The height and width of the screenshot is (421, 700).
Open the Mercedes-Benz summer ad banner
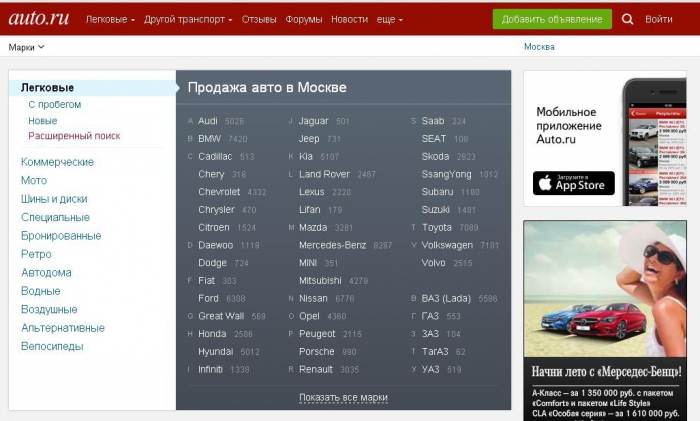(605, 320)
